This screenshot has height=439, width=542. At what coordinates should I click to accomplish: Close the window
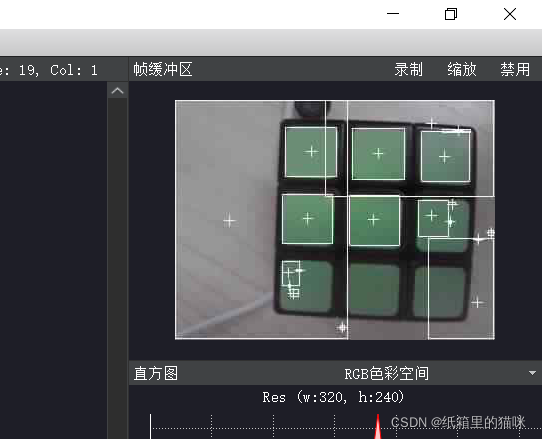(x=510, y=14)
